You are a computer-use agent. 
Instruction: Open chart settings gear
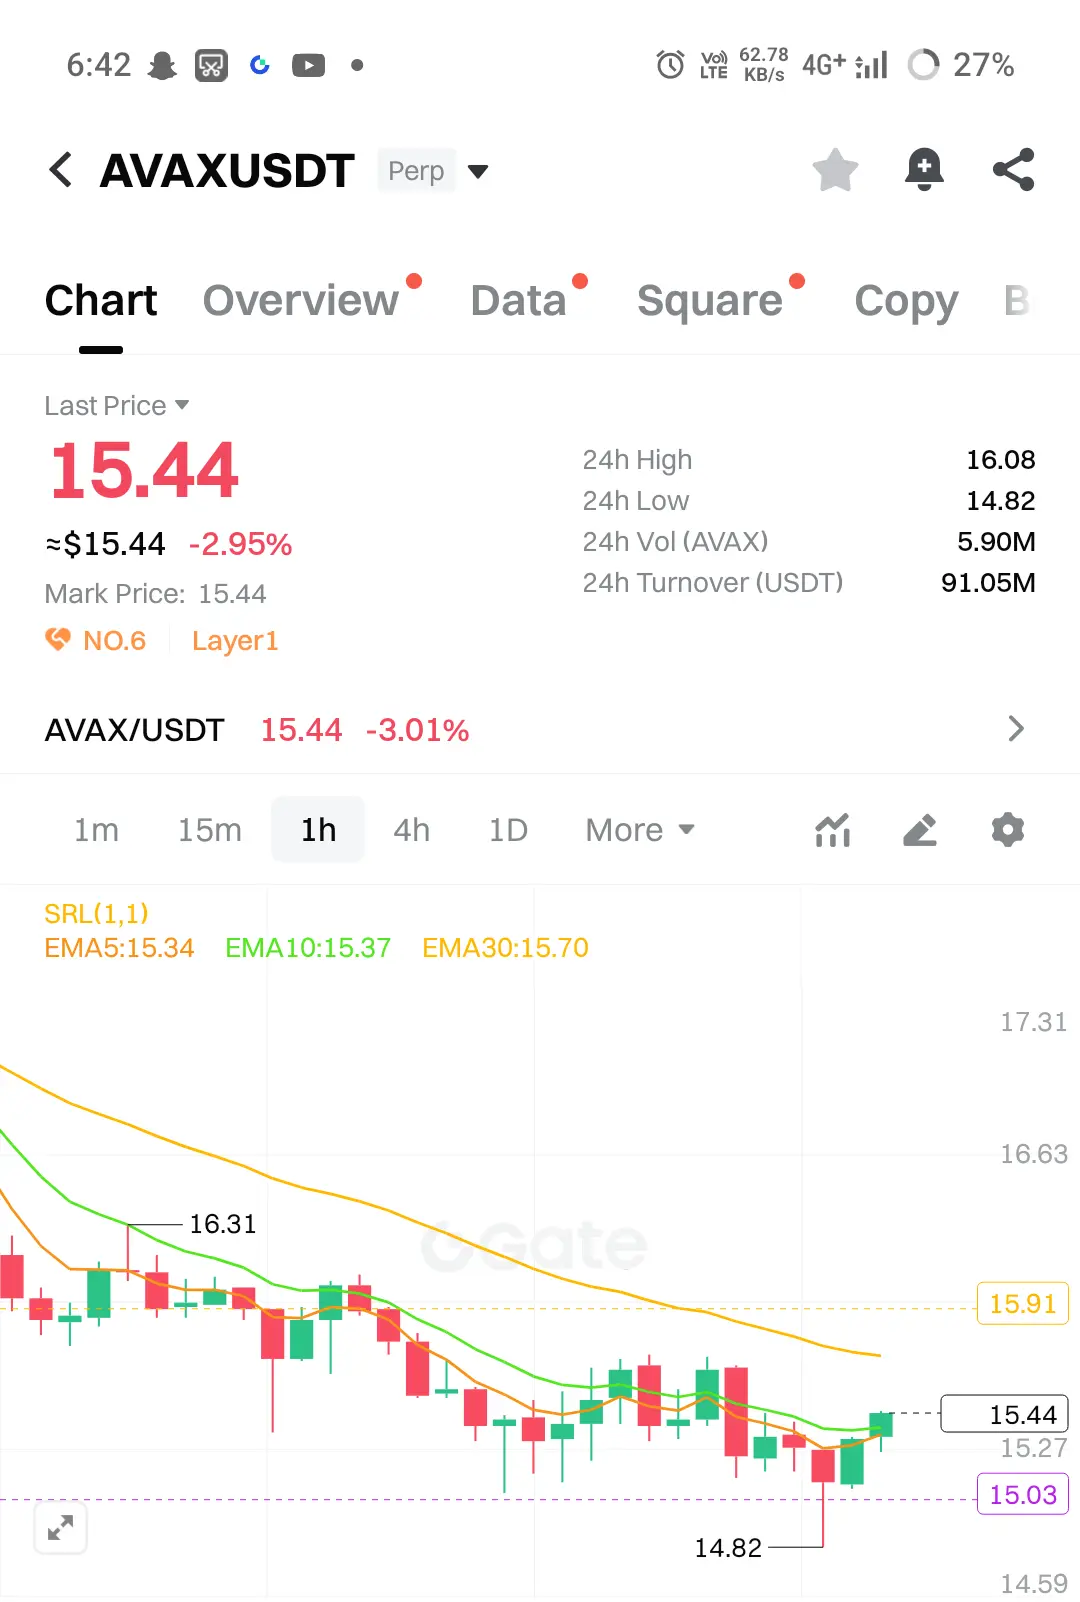pyautogui.click(x=1008, y=830)
